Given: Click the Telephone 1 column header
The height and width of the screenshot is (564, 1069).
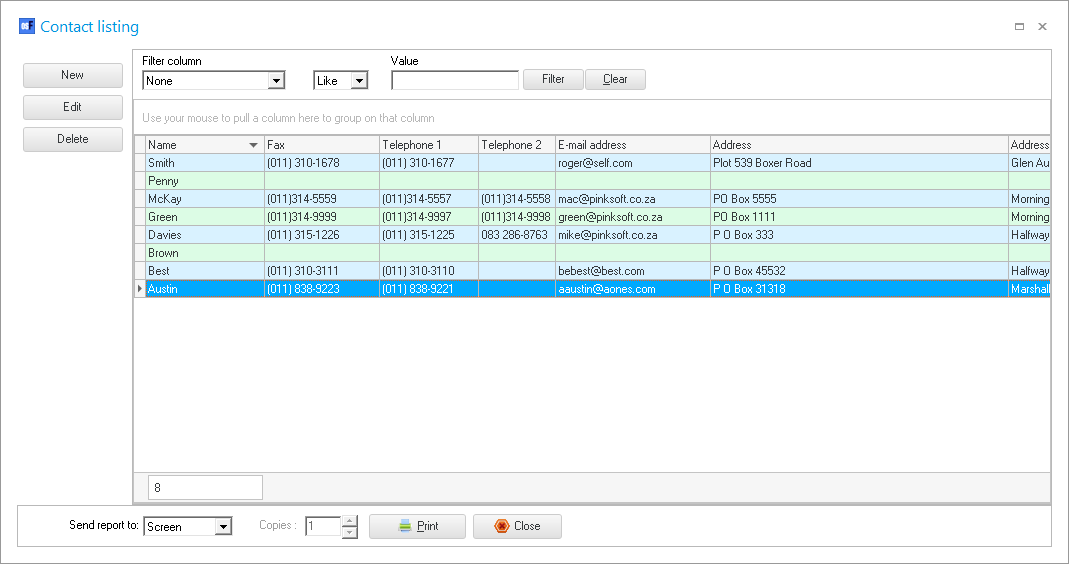Looking at the screenshot, I should [428, 145].
